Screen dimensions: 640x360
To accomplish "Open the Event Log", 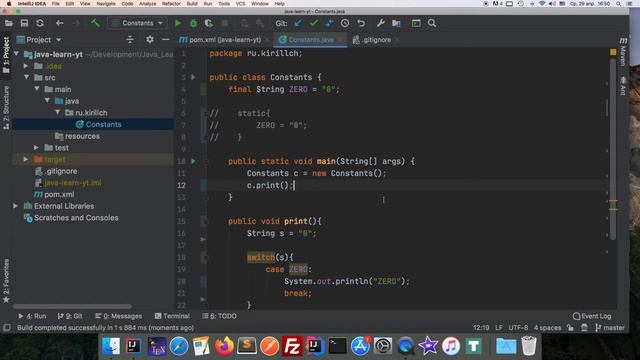I will click(x=592, y=316).
